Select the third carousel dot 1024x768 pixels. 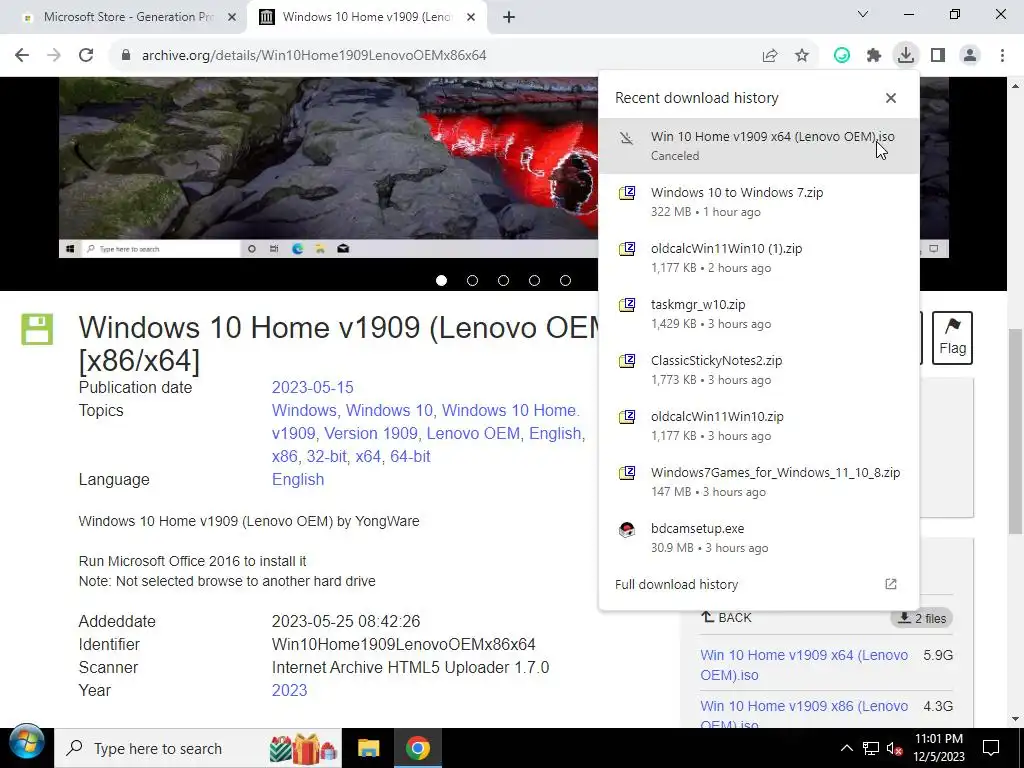[x=503, y=280]
